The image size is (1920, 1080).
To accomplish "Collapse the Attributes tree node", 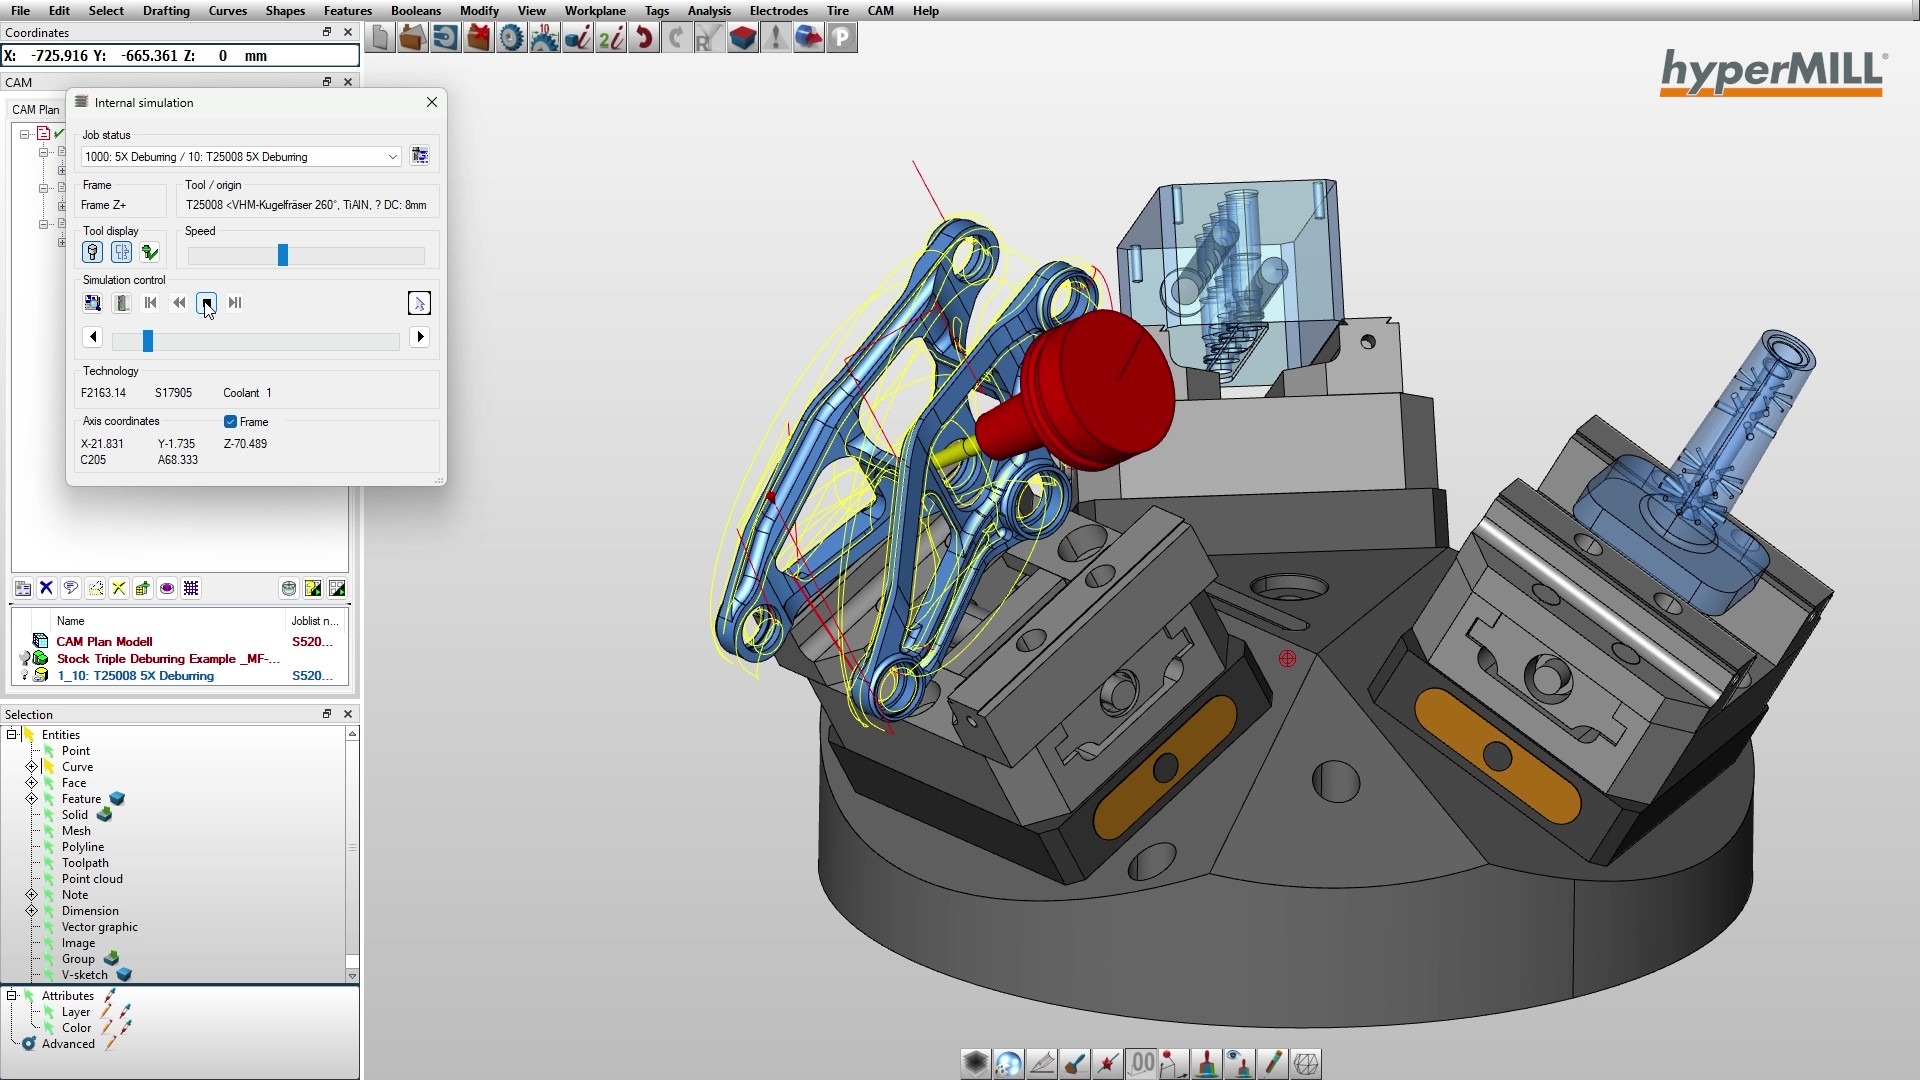I will [12, 996].
